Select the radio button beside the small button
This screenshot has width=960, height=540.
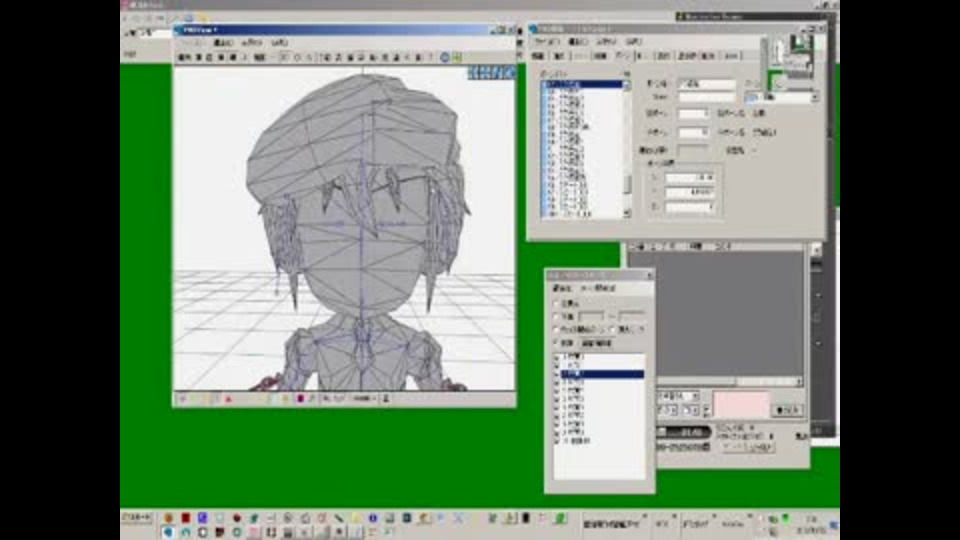(x=557, y=343)
